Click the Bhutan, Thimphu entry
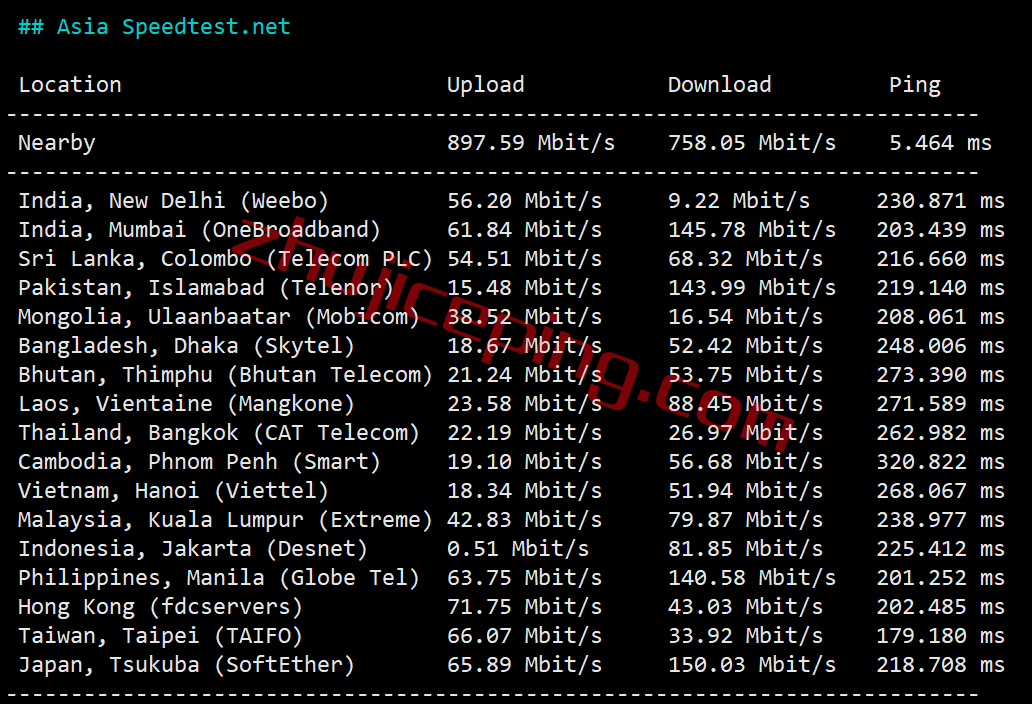The height and width of the screenshot is (704, 1032). pos(225,374)
